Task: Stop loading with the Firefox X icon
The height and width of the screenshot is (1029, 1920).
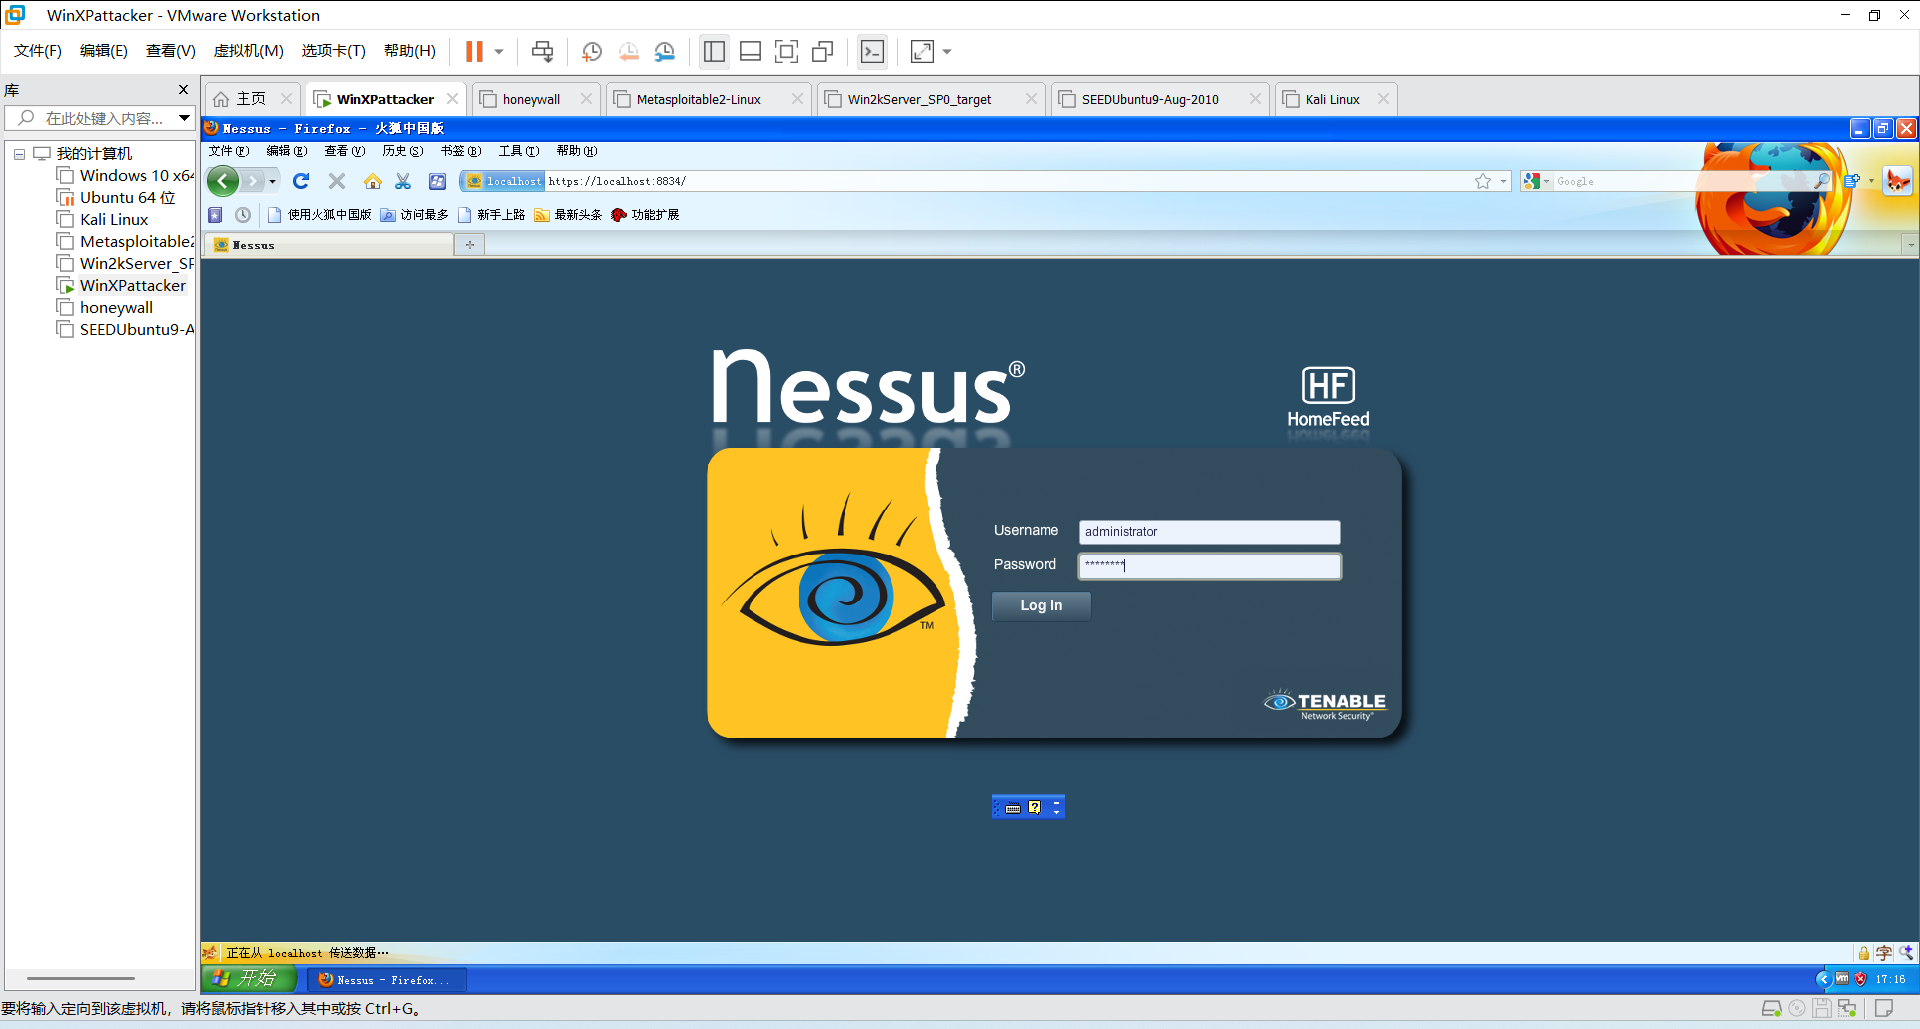Action: pyautogui.click(x=337, y=181)
